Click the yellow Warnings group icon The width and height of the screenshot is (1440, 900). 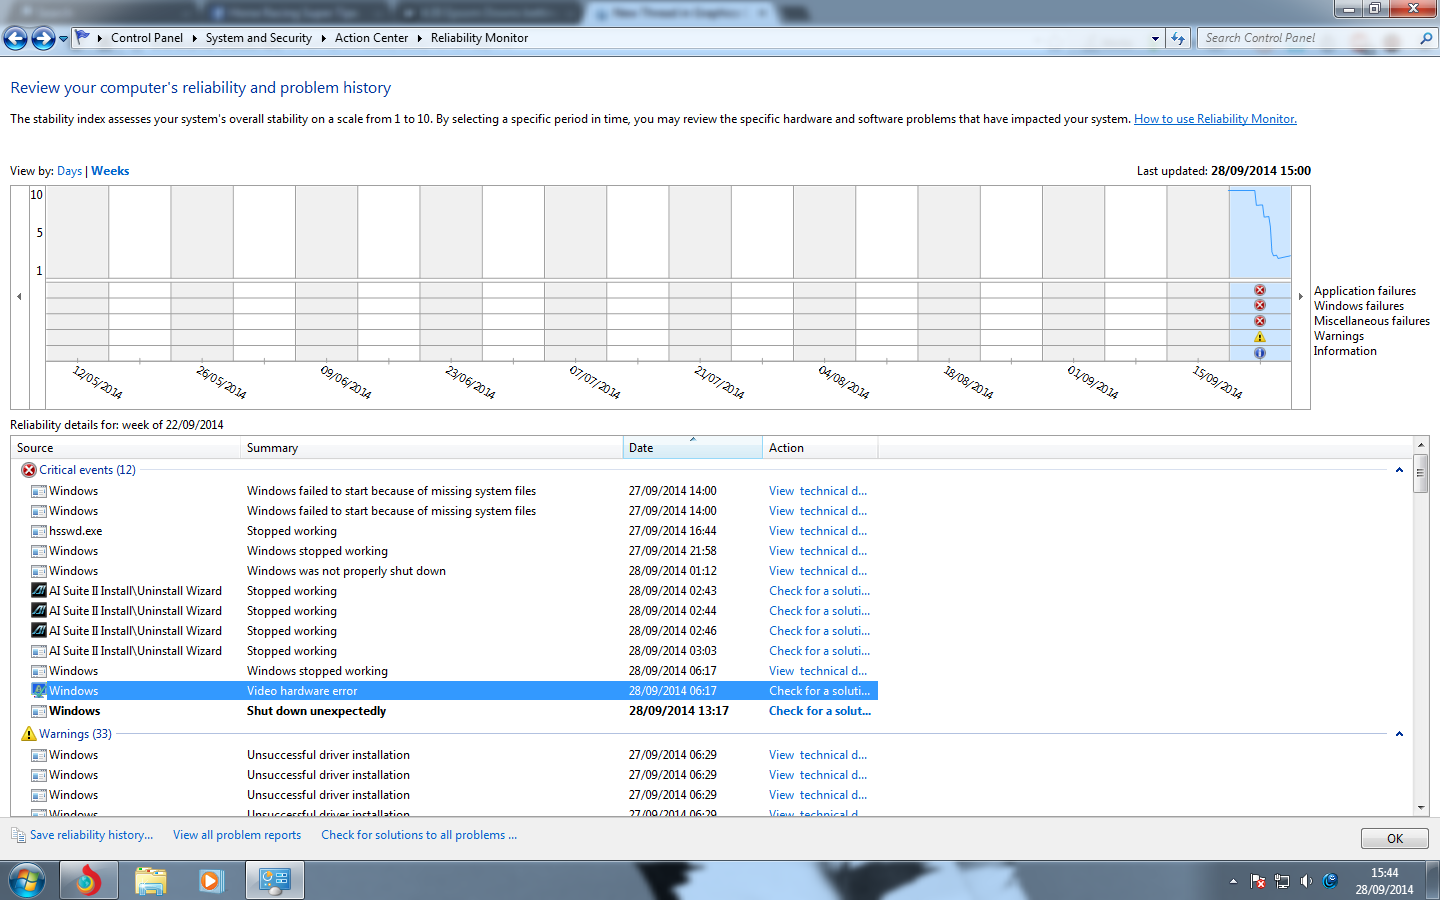tap(29, 734)
